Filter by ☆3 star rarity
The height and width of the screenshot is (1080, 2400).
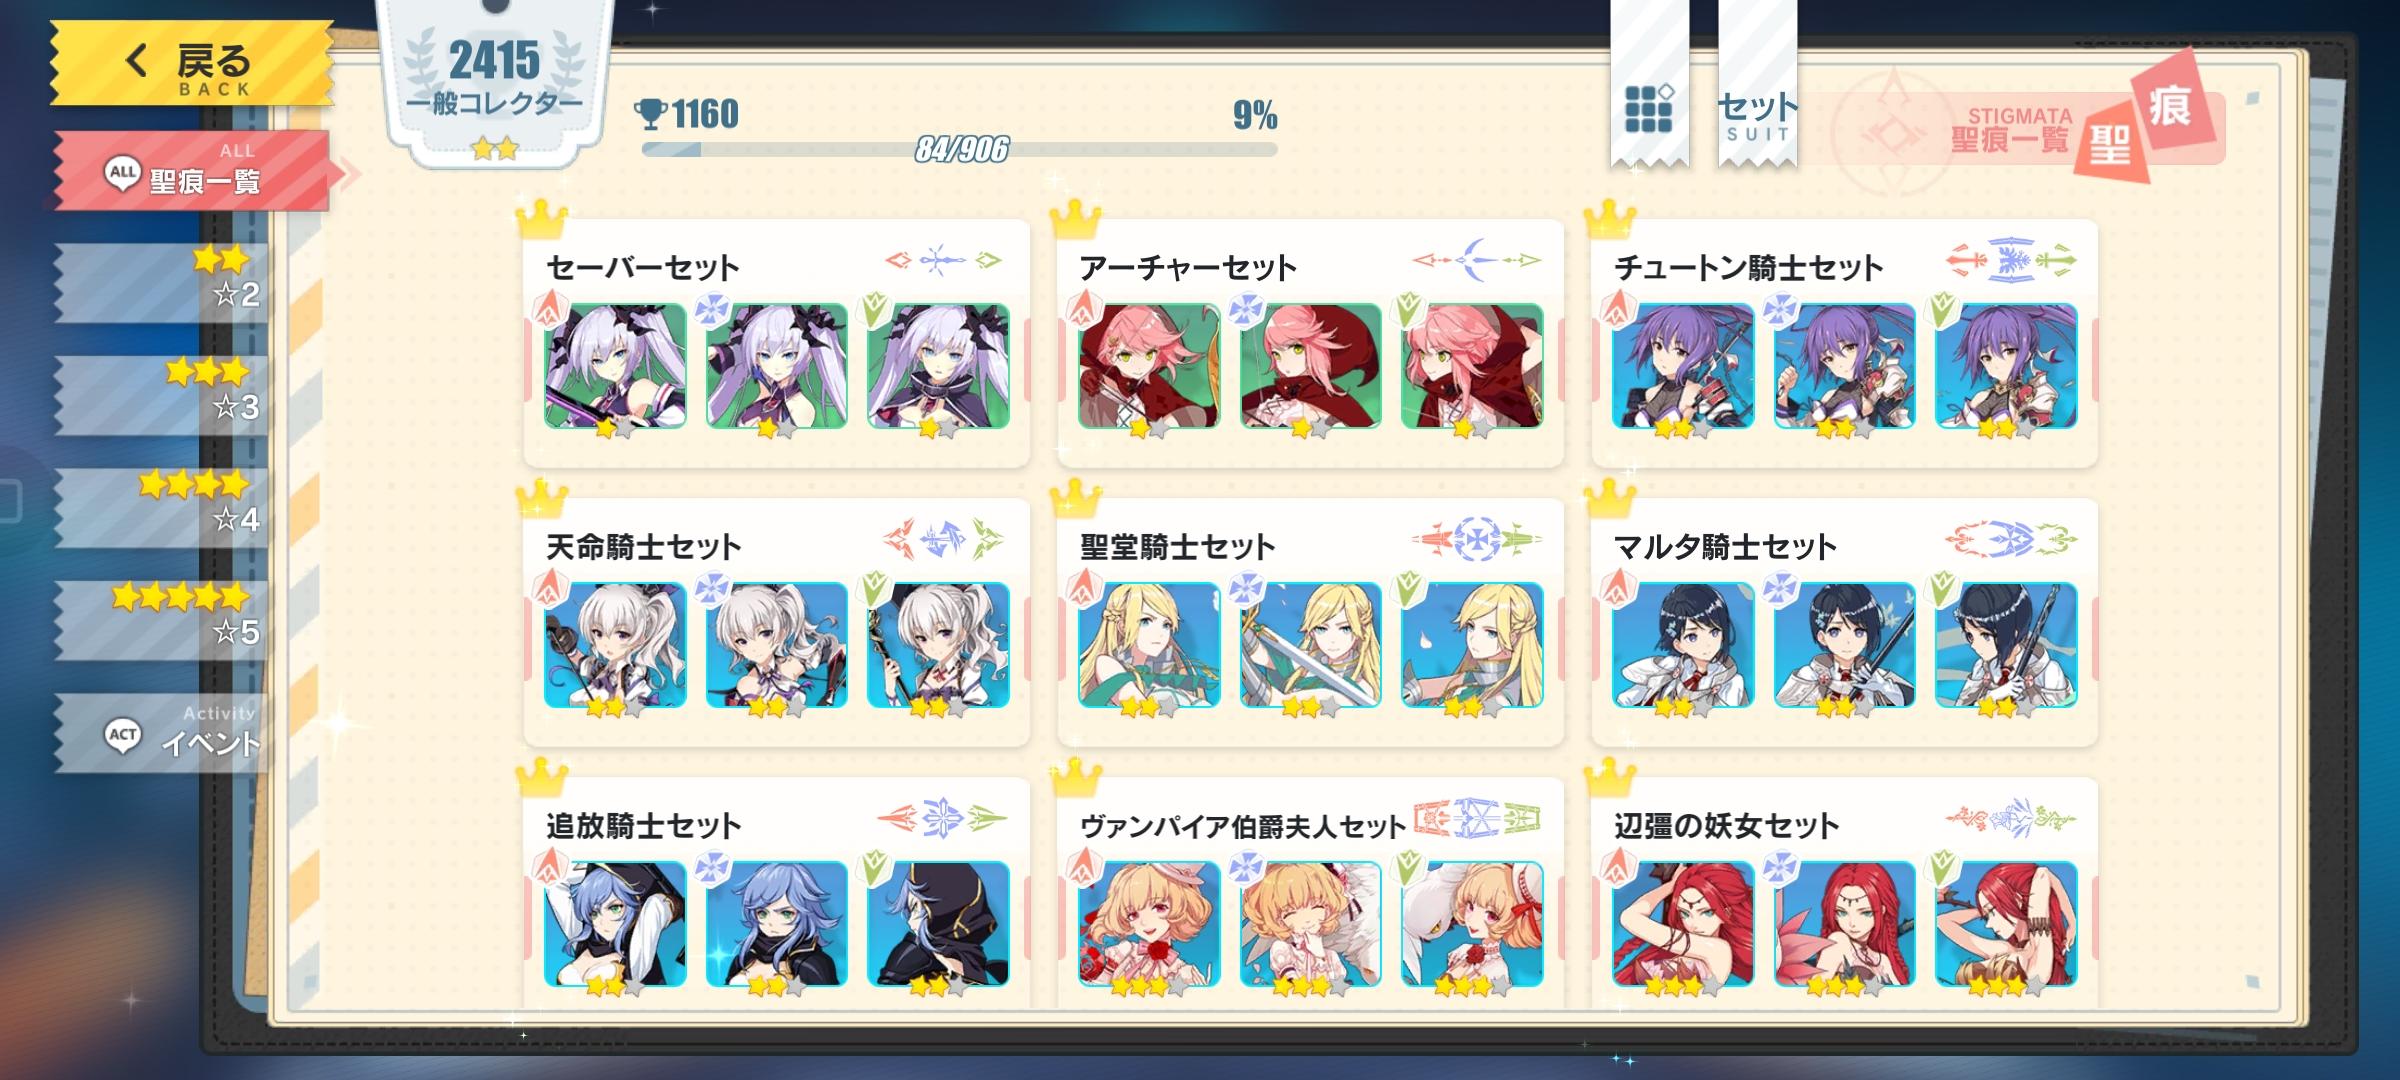tap(160, 395)
